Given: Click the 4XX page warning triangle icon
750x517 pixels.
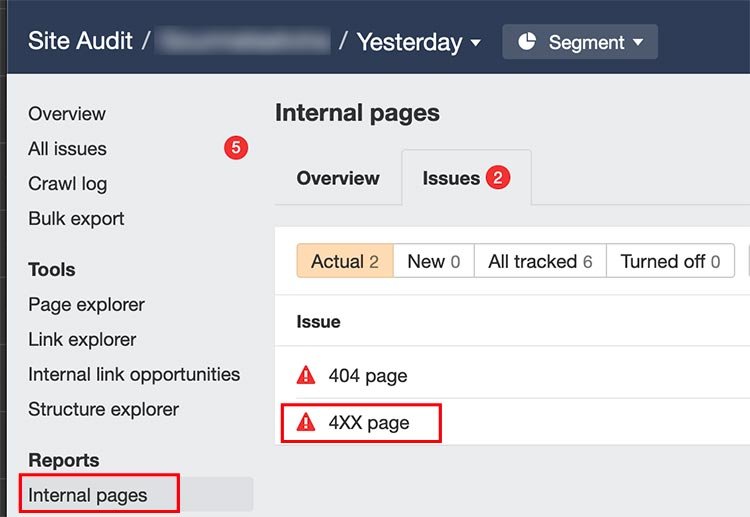Looking at the screenshot, I should pos(306,423).
